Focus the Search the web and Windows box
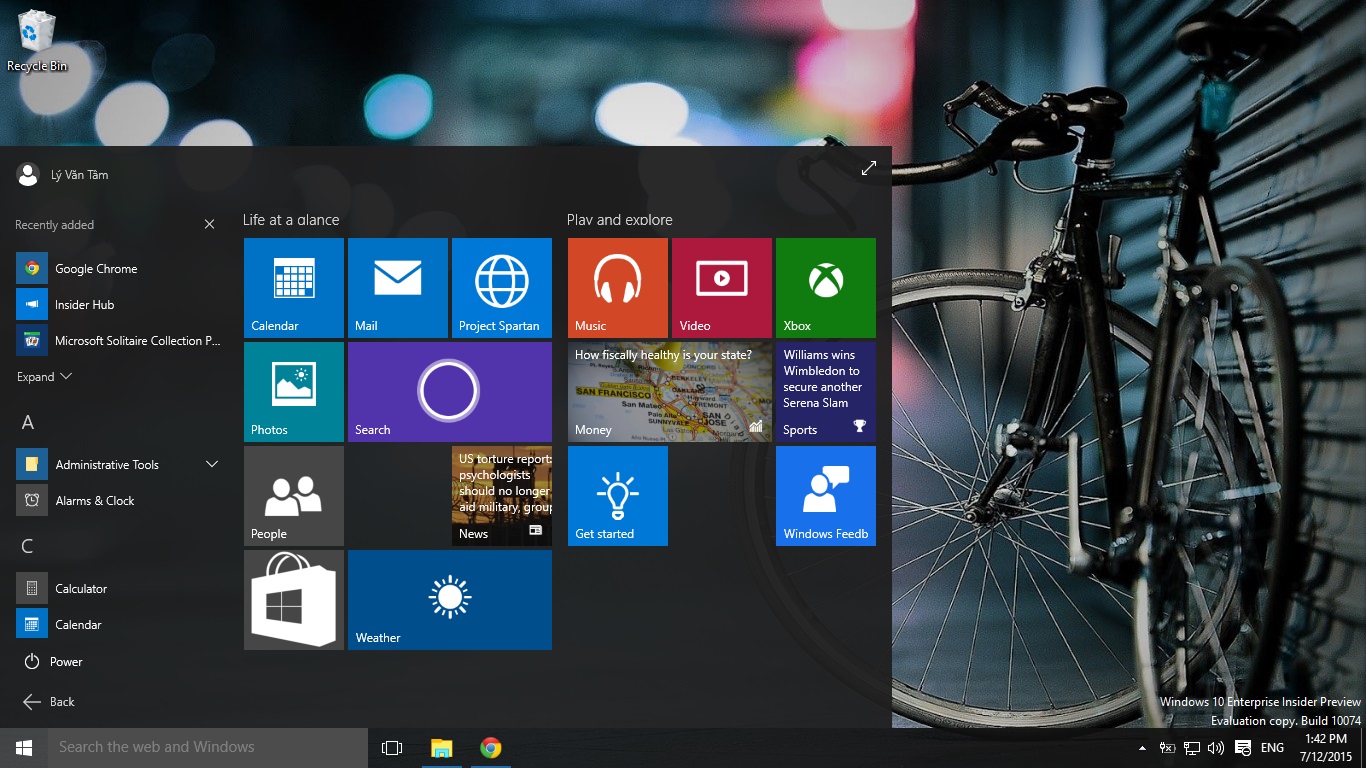This screenshot has height=768, width=1366. point(208,748)
